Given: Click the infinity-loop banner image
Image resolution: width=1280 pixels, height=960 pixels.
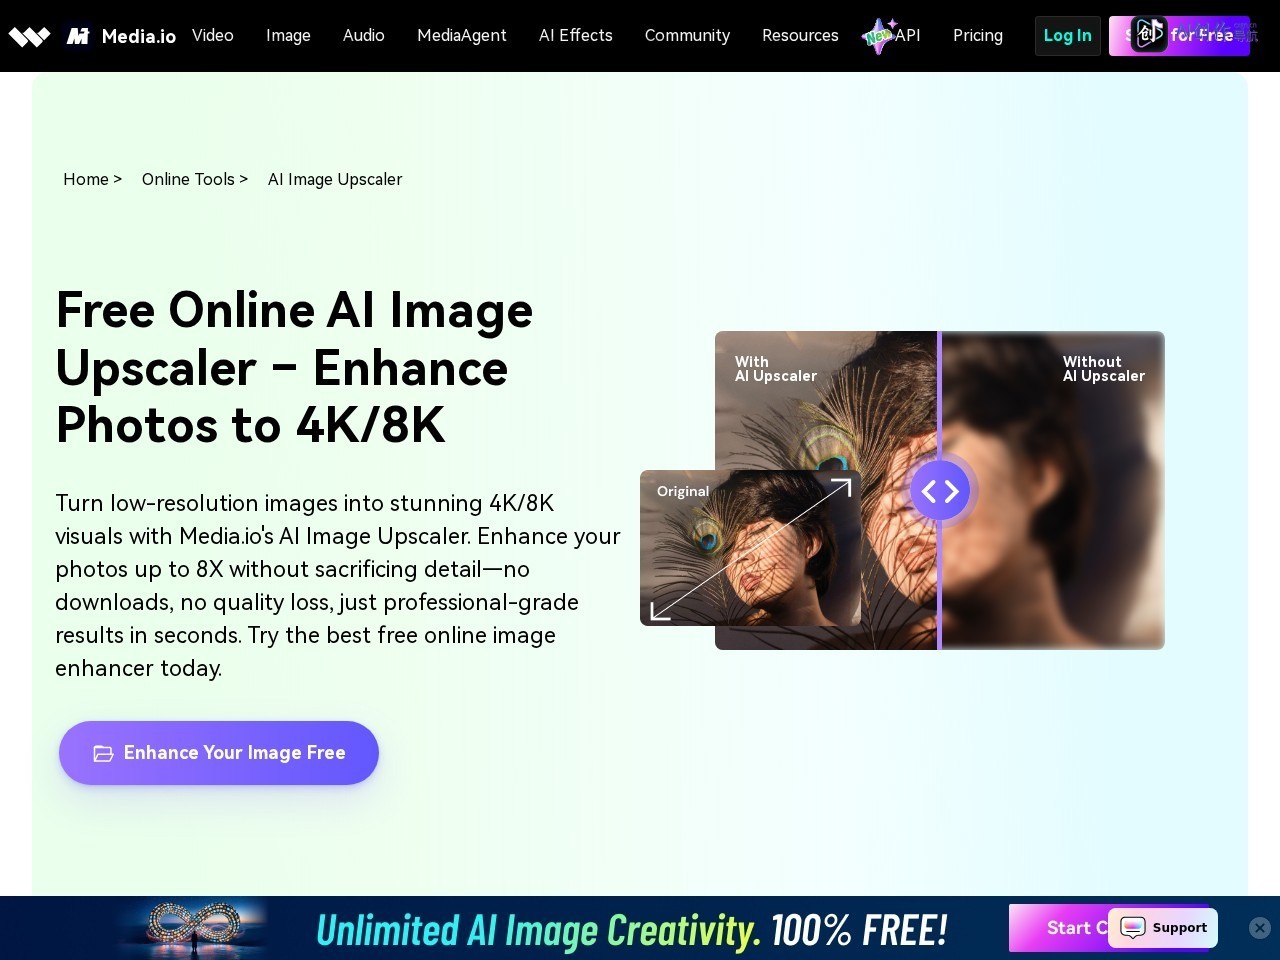Looking at the screenshot, I should click(193, 928).
